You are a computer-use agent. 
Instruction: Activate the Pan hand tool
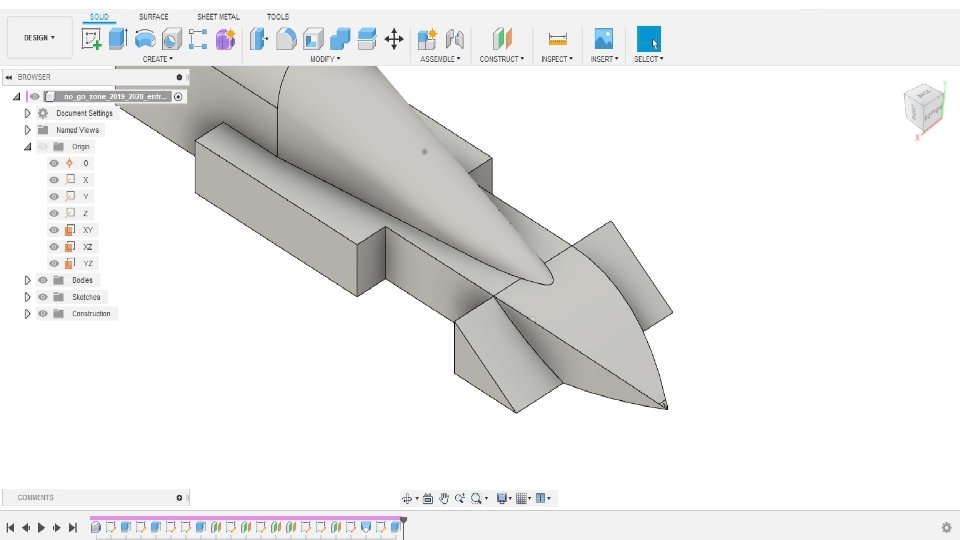(444, 498)
